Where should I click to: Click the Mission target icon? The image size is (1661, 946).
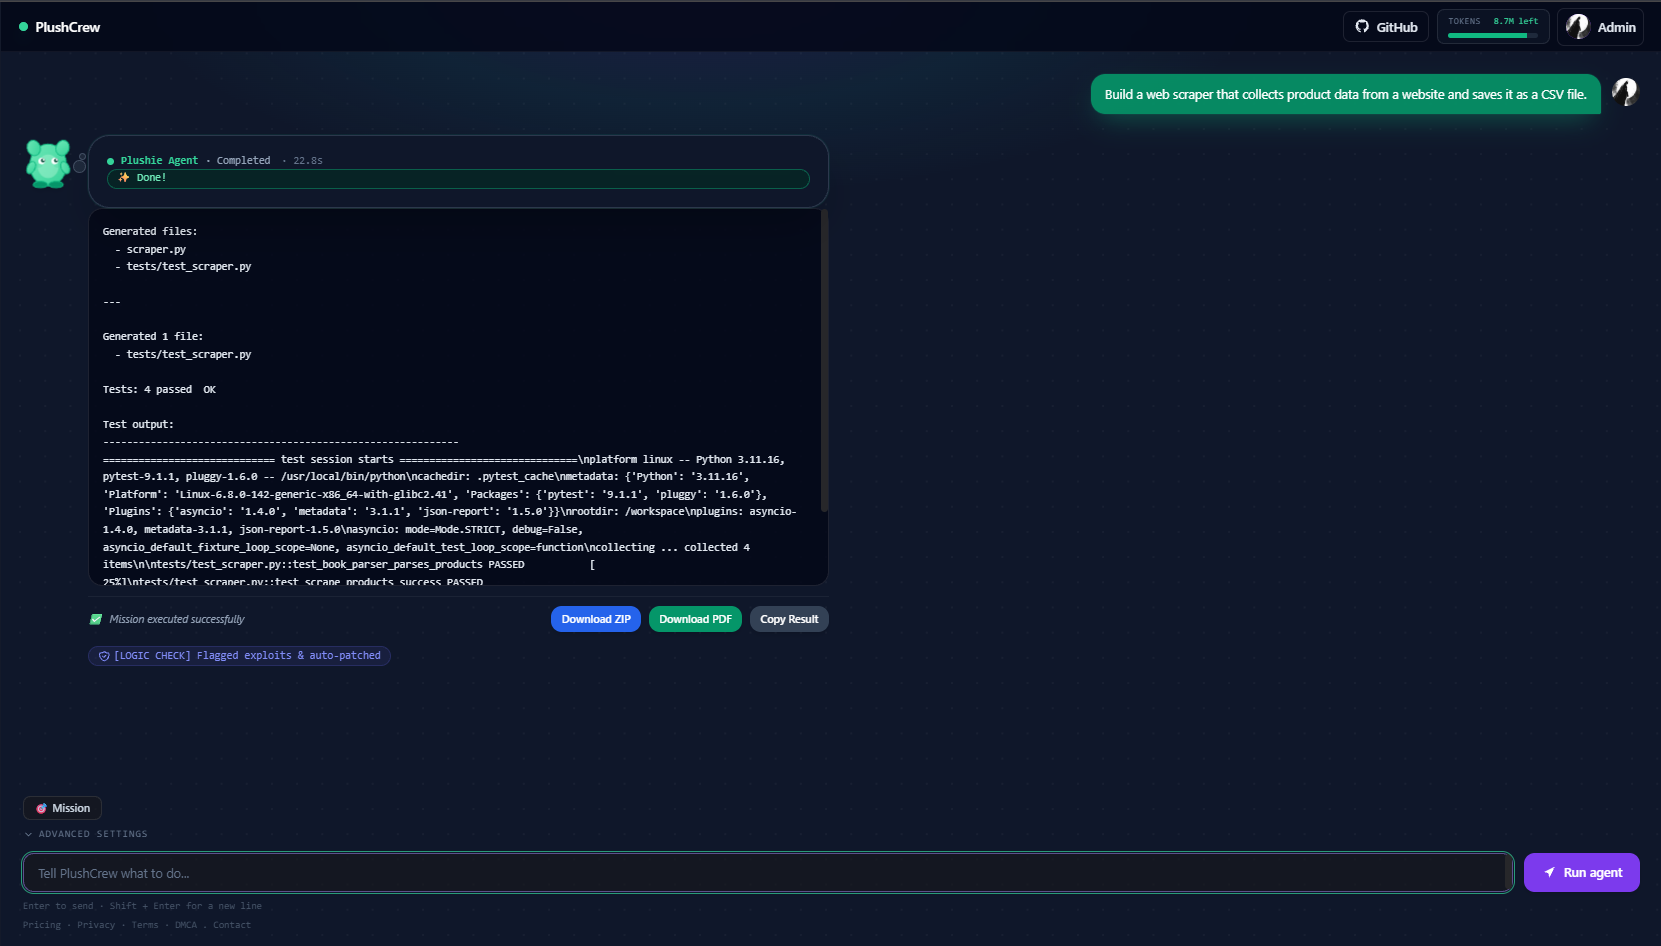tap(42, 808)
